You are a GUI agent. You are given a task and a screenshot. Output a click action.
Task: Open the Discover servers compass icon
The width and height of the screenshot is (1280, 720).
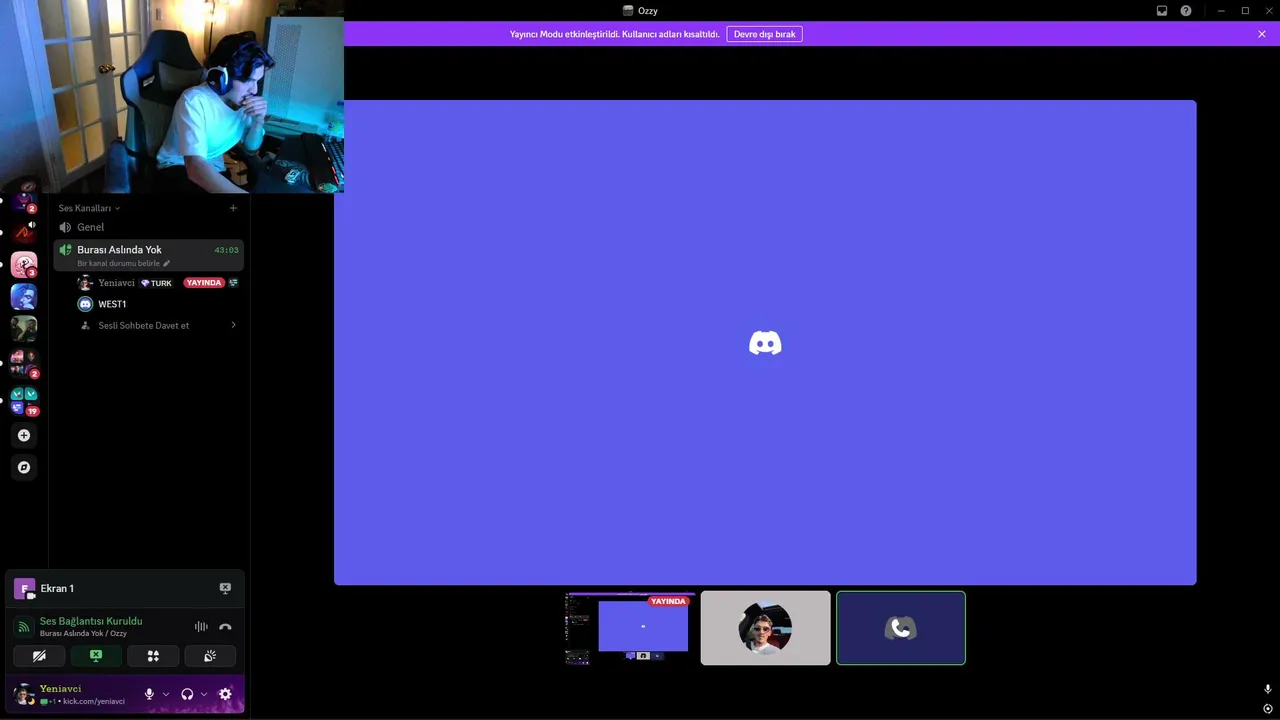[x=24, y=467]
